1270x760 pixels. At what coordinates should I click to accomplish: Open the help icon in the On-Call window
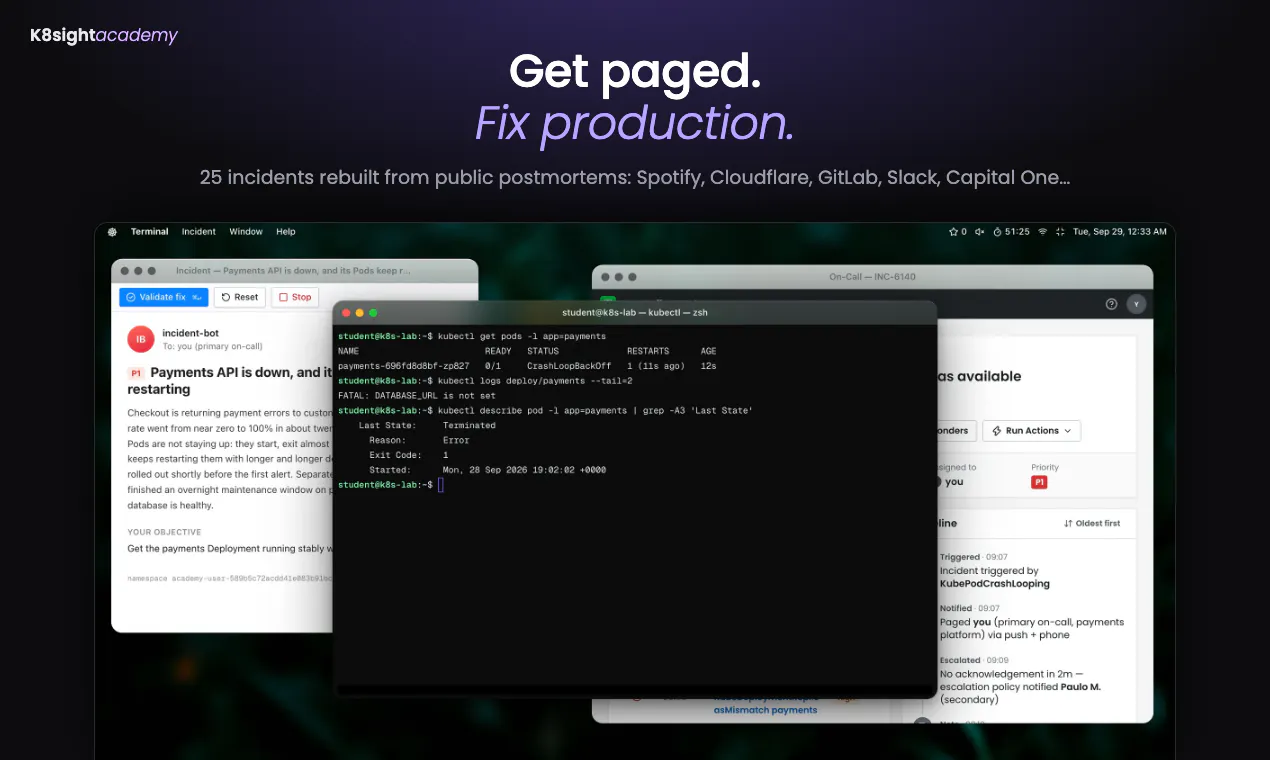coord(1111,304)
